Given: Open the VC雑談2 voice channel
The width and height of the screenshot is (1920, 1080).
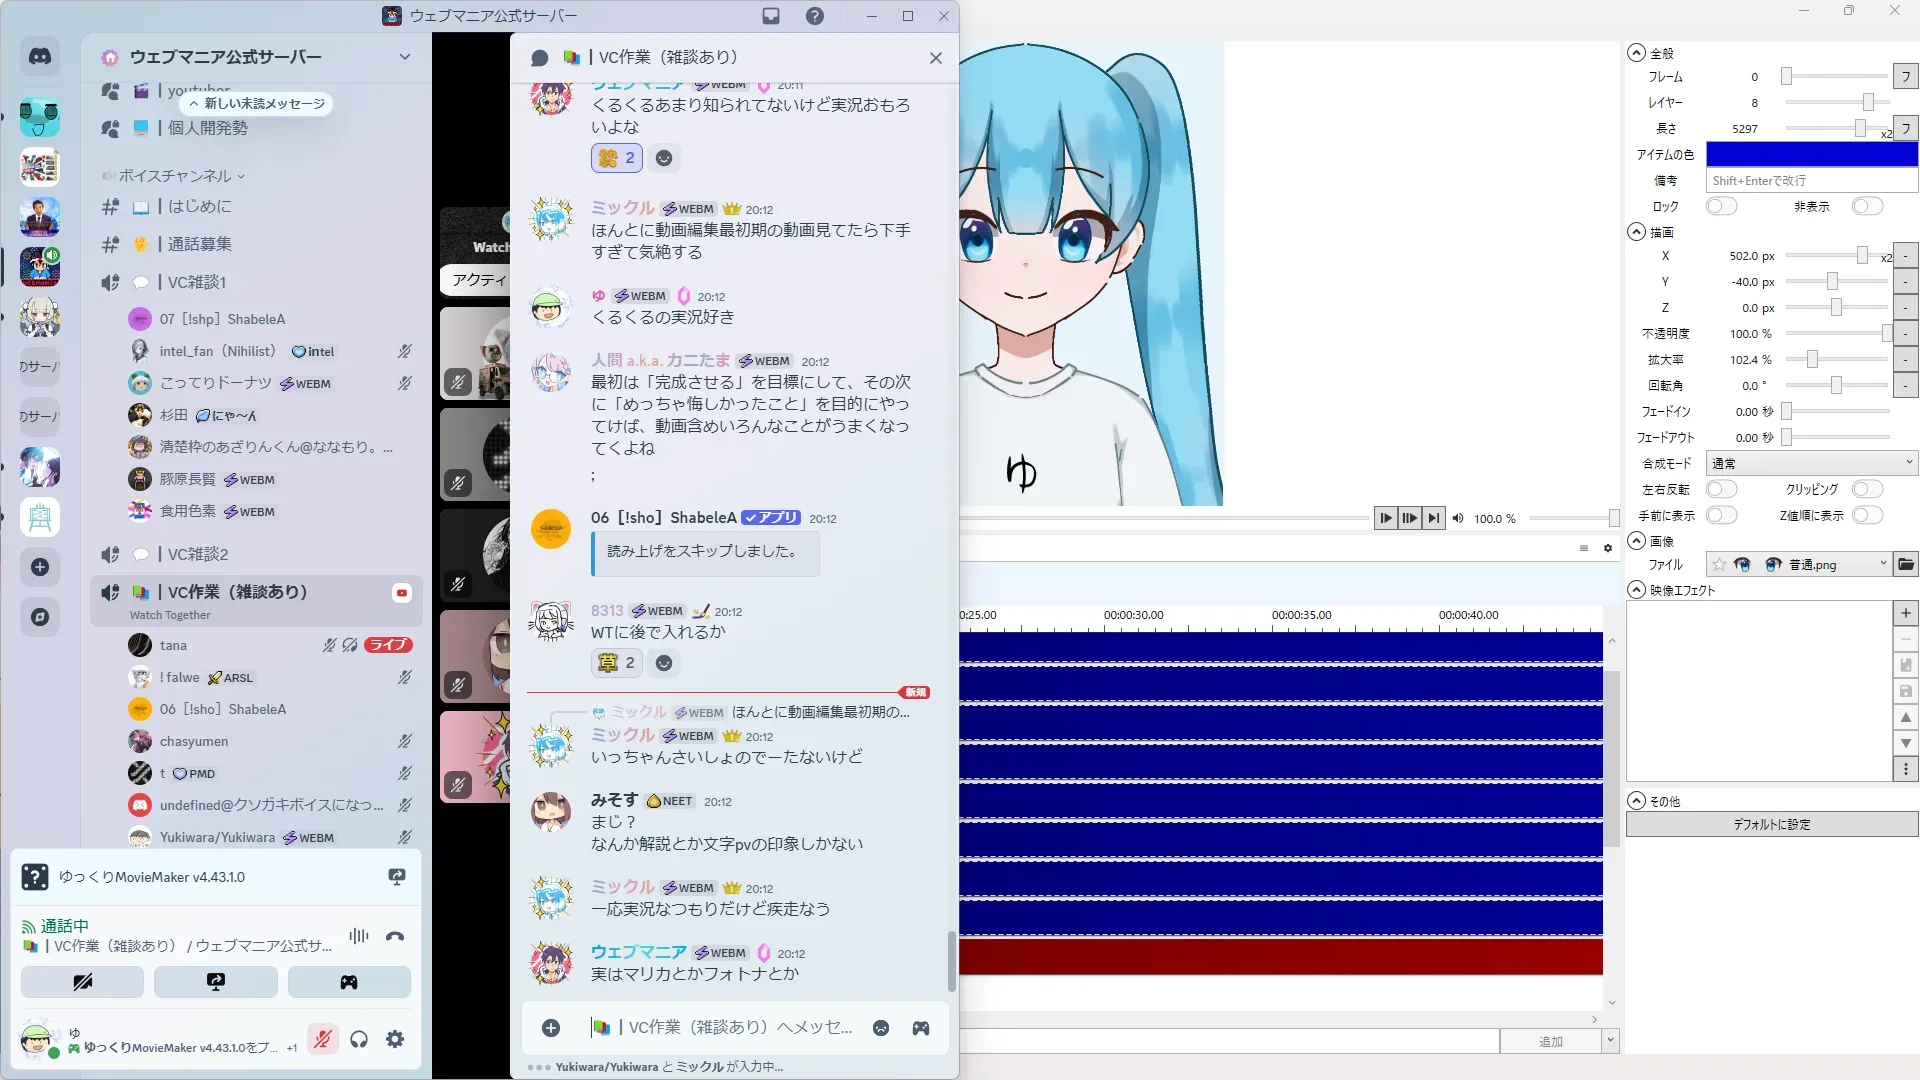Looking at the screenshot, I should [x=198, y=554].
